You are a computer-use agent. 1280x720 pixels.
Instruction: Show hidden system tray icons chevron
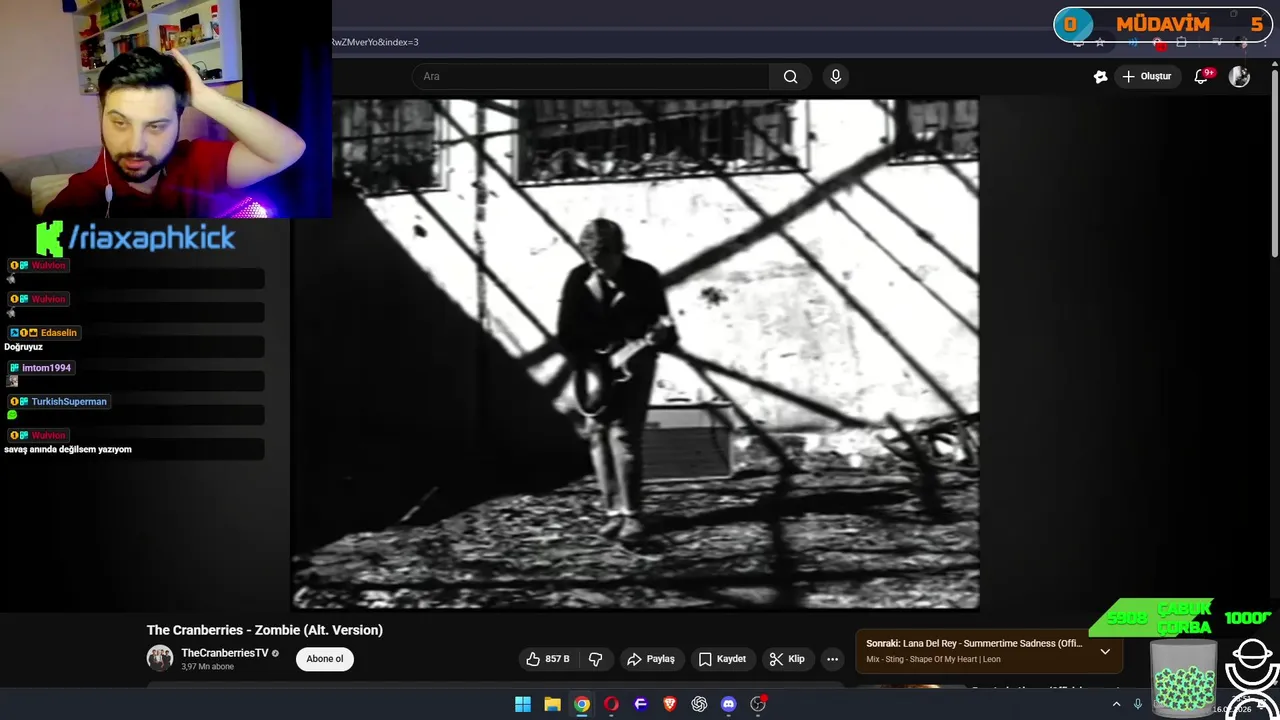[x=1116, y=704]
